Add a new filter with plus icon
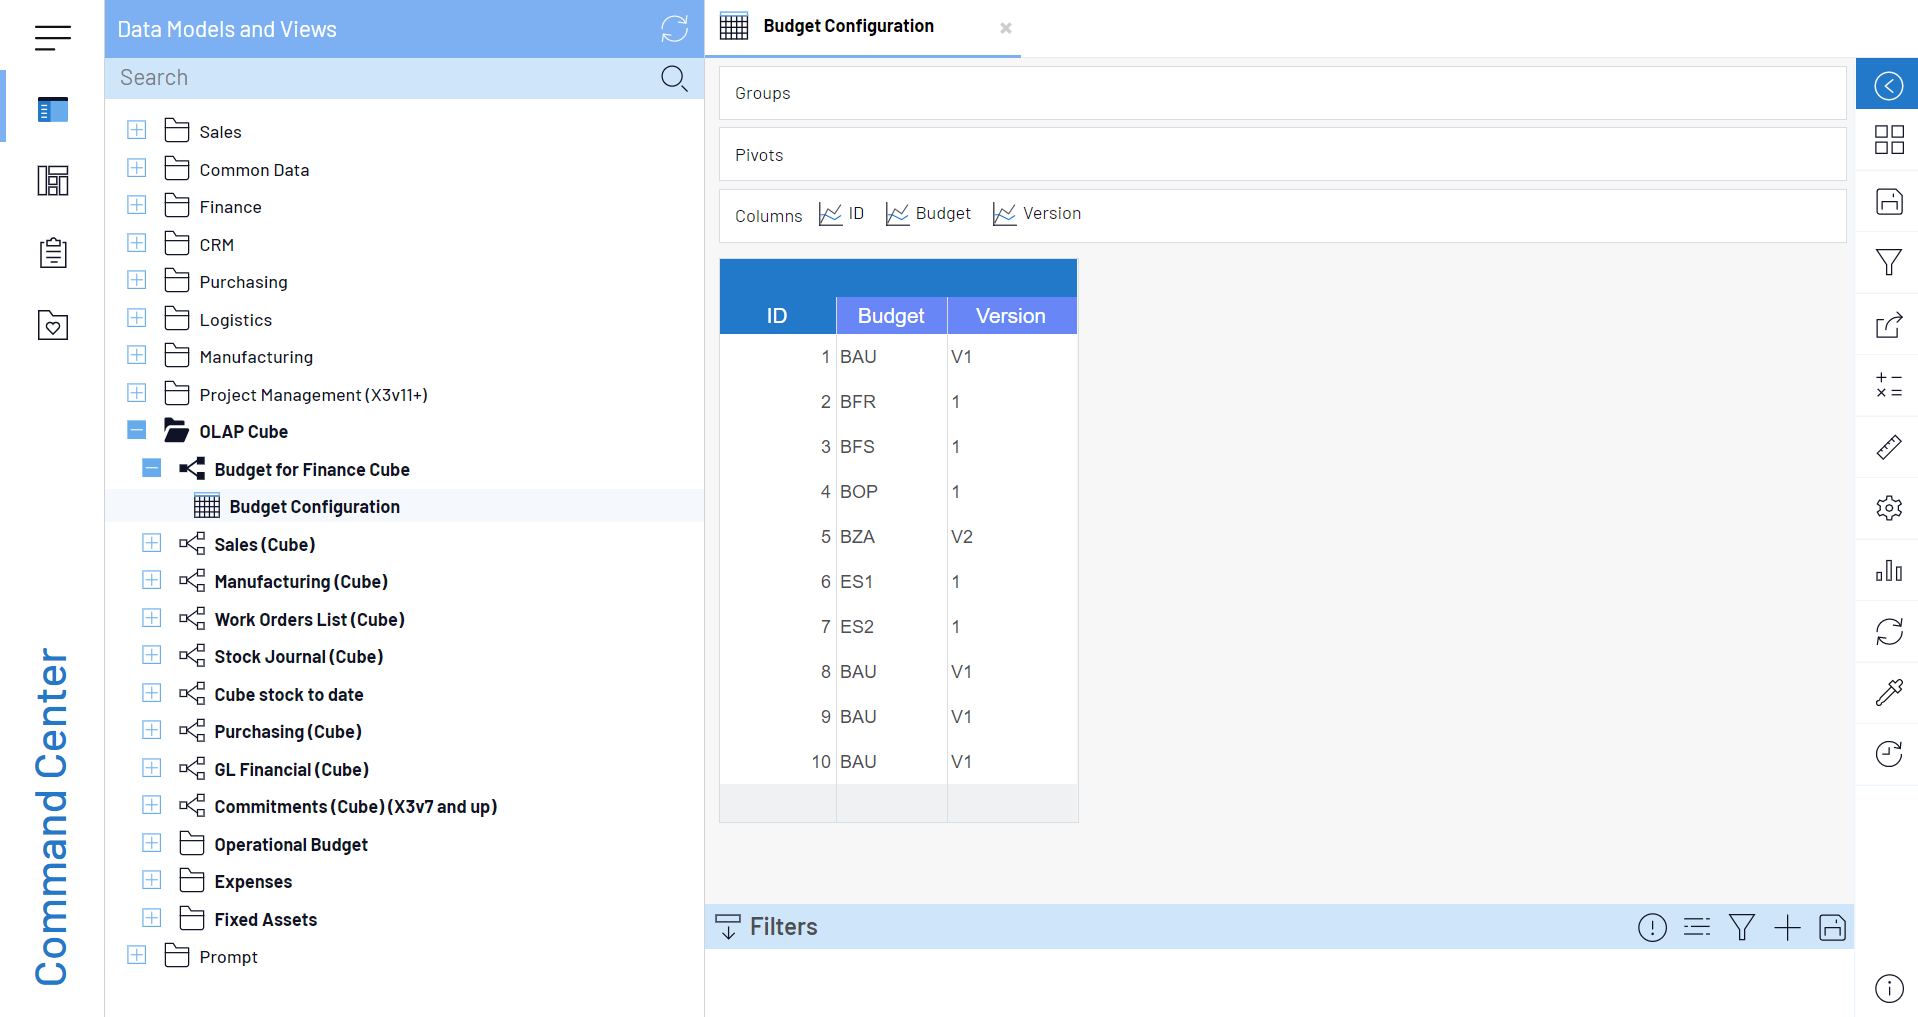 1787,928
